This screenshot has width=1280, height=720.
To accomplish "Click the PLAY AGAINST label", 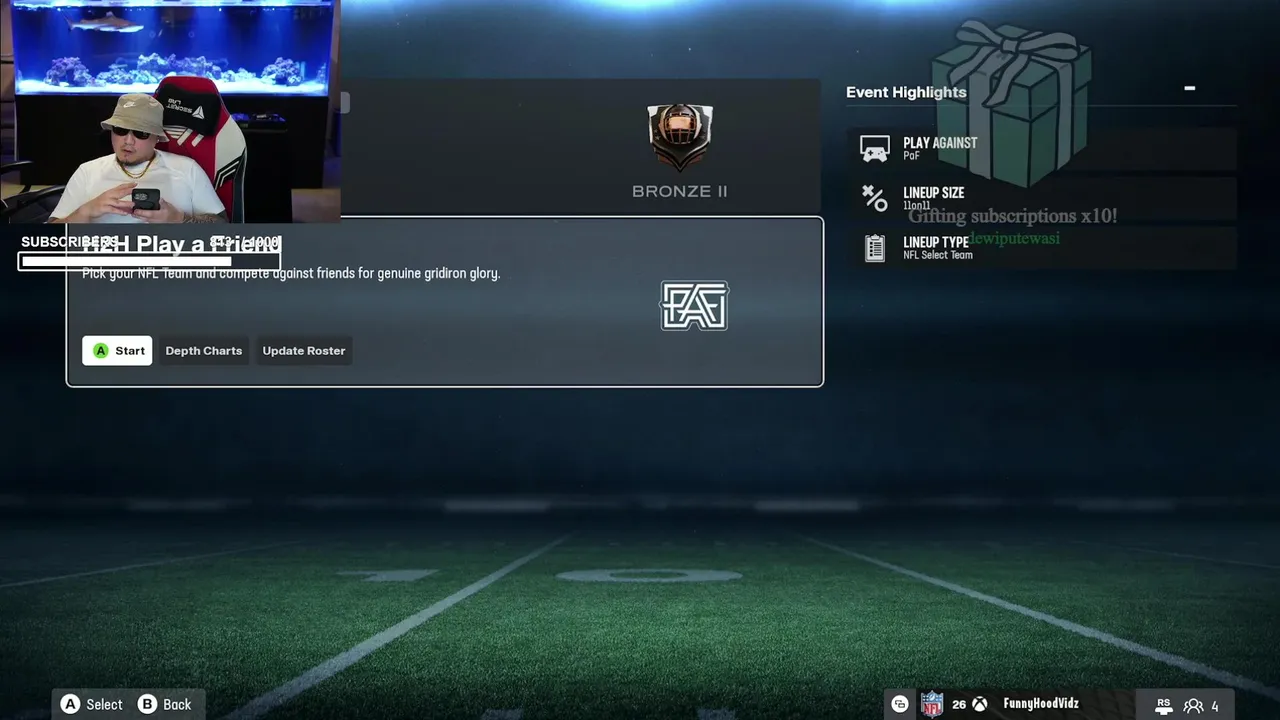I will (940, 143).
